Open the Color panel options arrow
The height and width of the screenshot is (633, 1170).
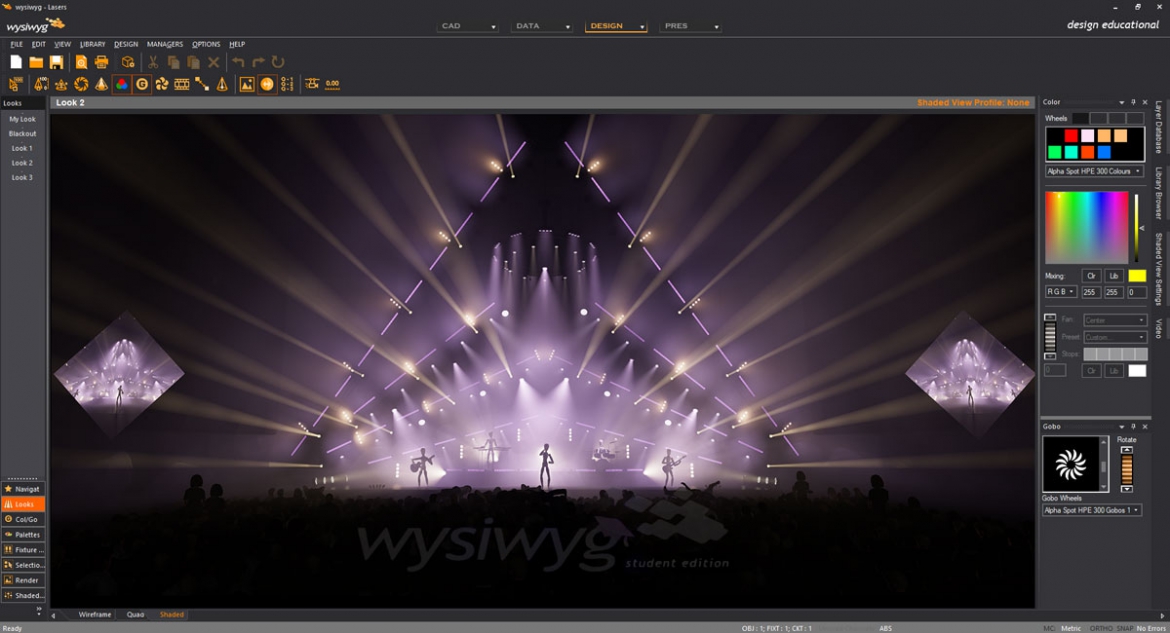coord(1121,102)
